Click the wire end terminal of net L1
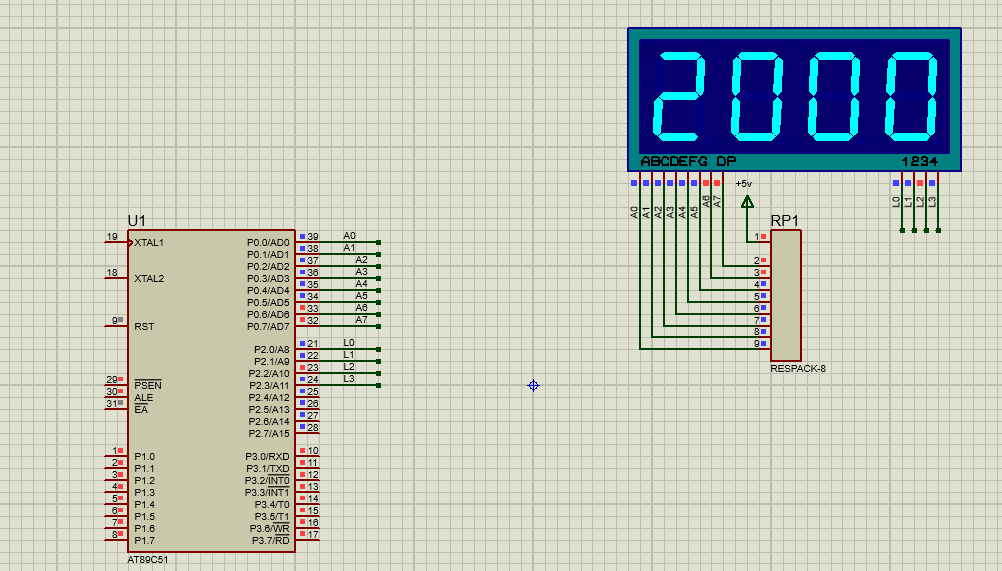1002x571 pixels. (x=379, y=362)
